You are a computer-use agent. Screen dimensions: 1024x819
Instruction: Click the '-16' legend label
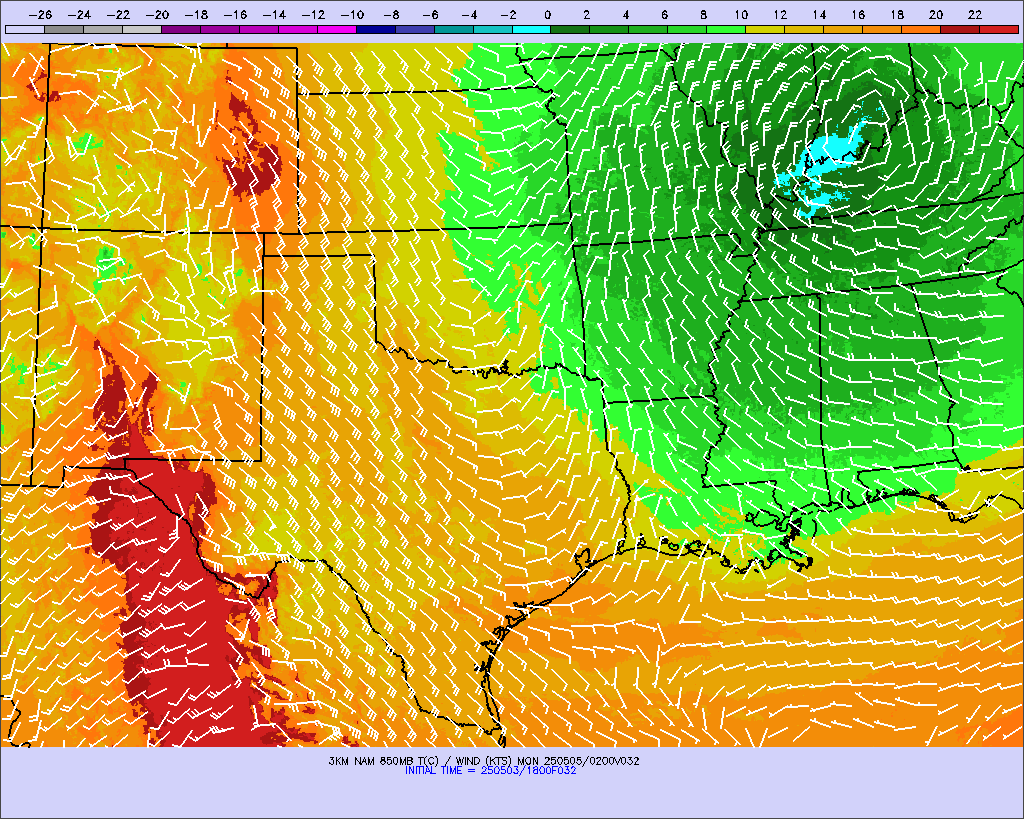[234, 15]
